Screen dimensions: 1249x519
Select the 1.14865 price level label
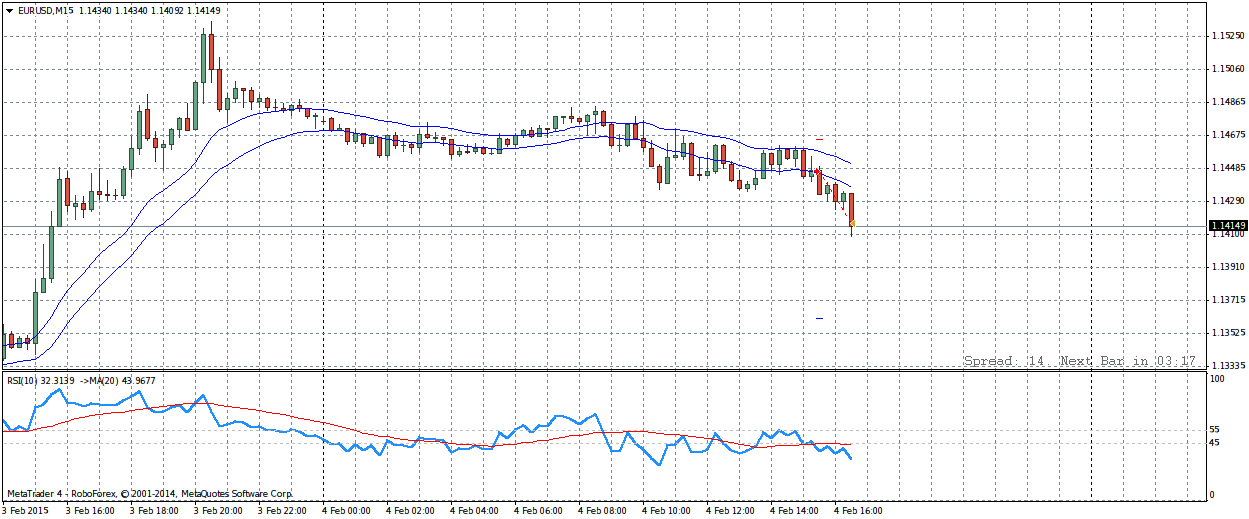click(1227, 102)
